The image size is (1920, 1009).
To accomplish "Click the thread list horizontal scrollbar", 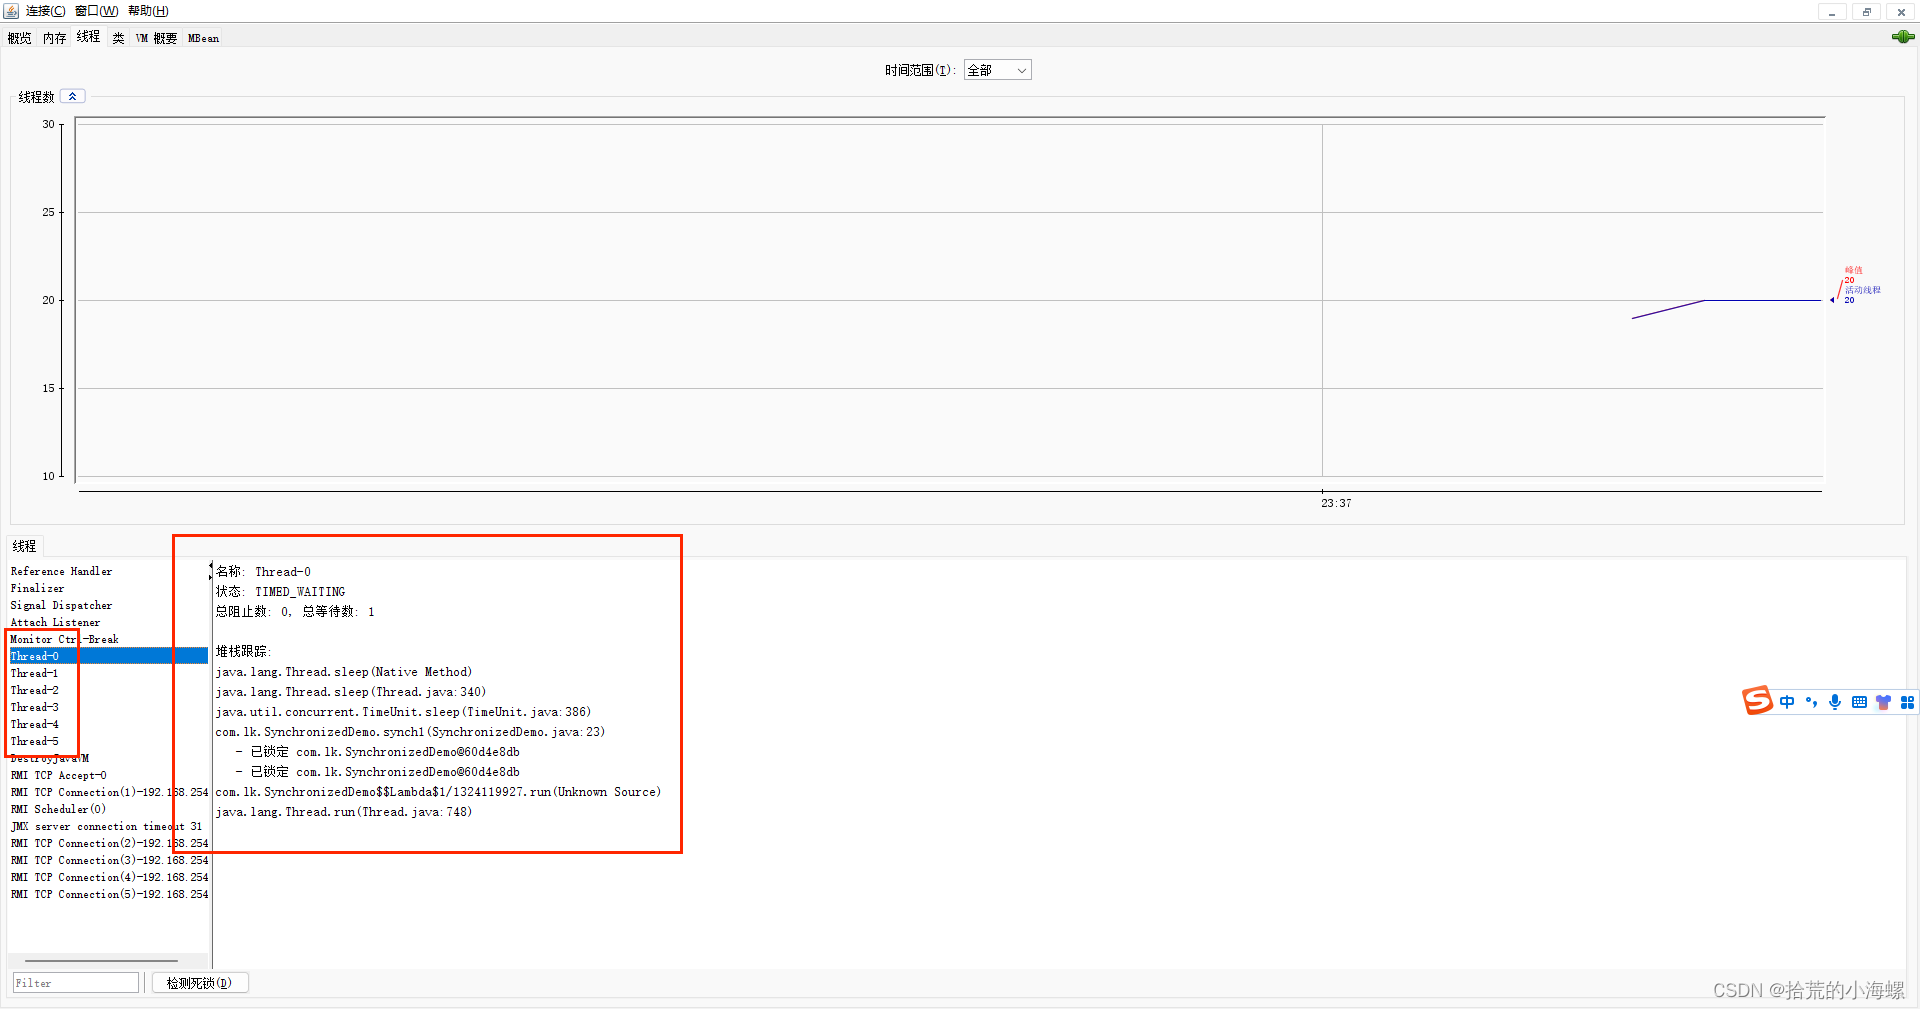I will [100, 960].
